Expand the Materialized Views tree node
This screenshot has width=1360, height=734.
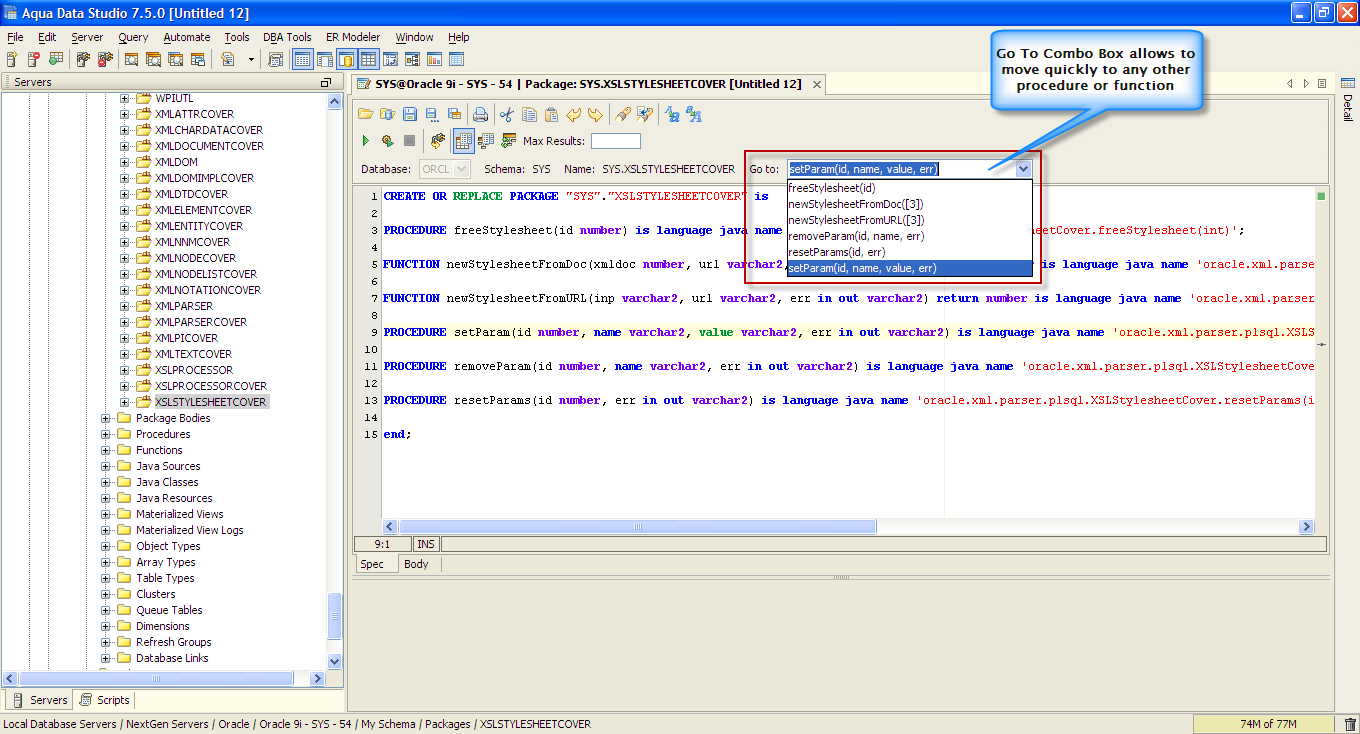107,514
